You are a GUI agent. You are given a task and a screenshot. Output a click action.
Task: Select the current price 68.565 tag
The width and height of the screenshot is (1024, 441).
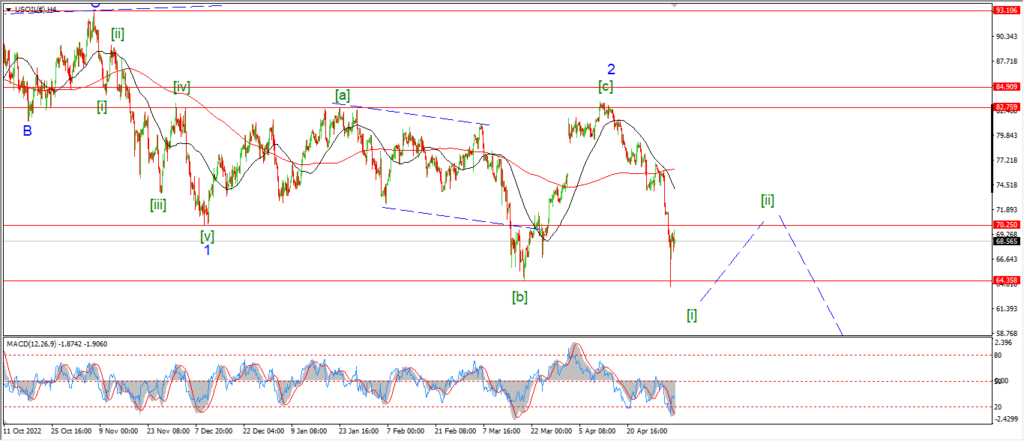1006,241
